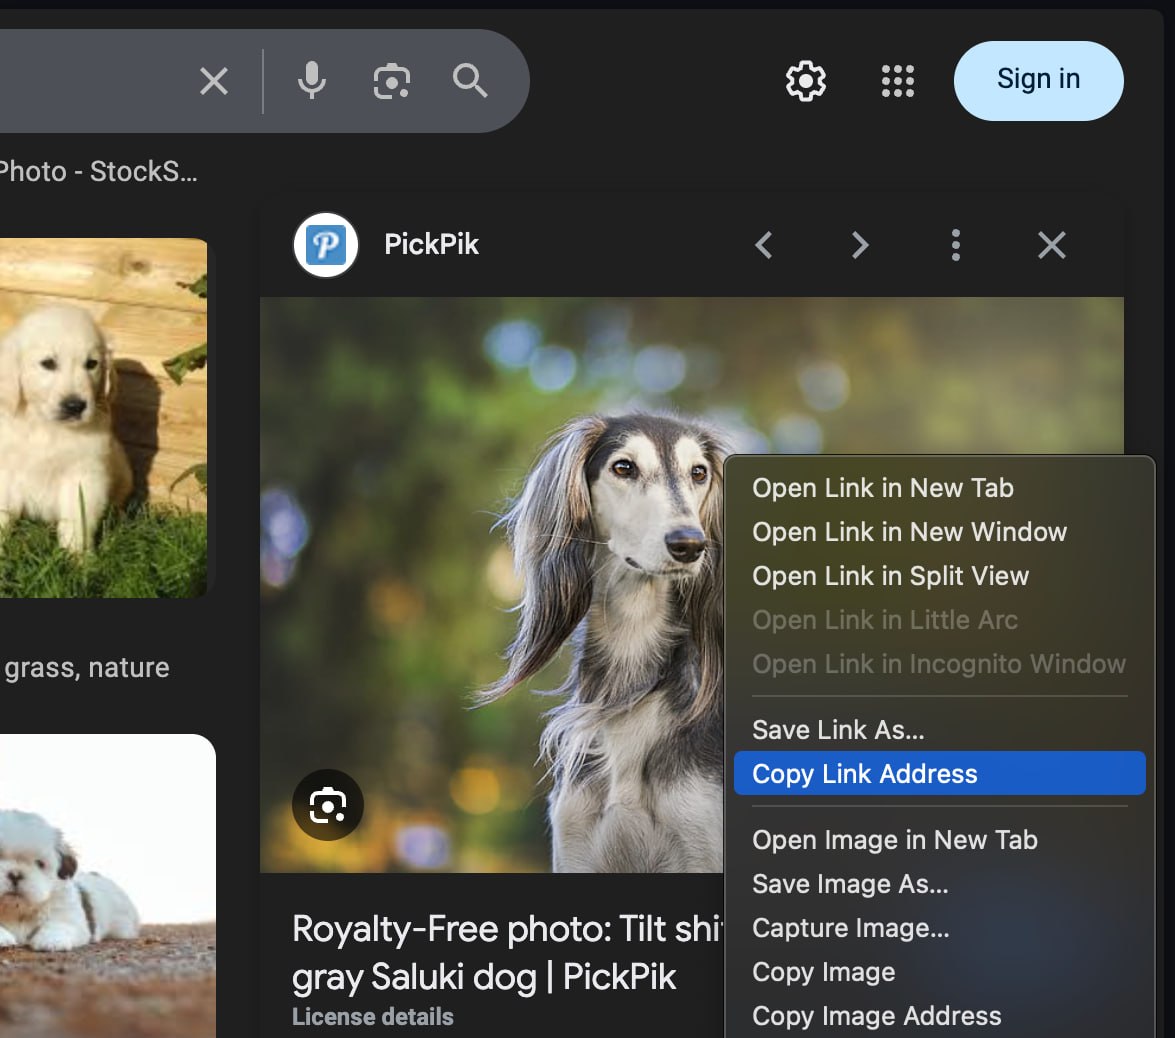
Task: Click the Sign in button
Action: tap(1038, 80)
